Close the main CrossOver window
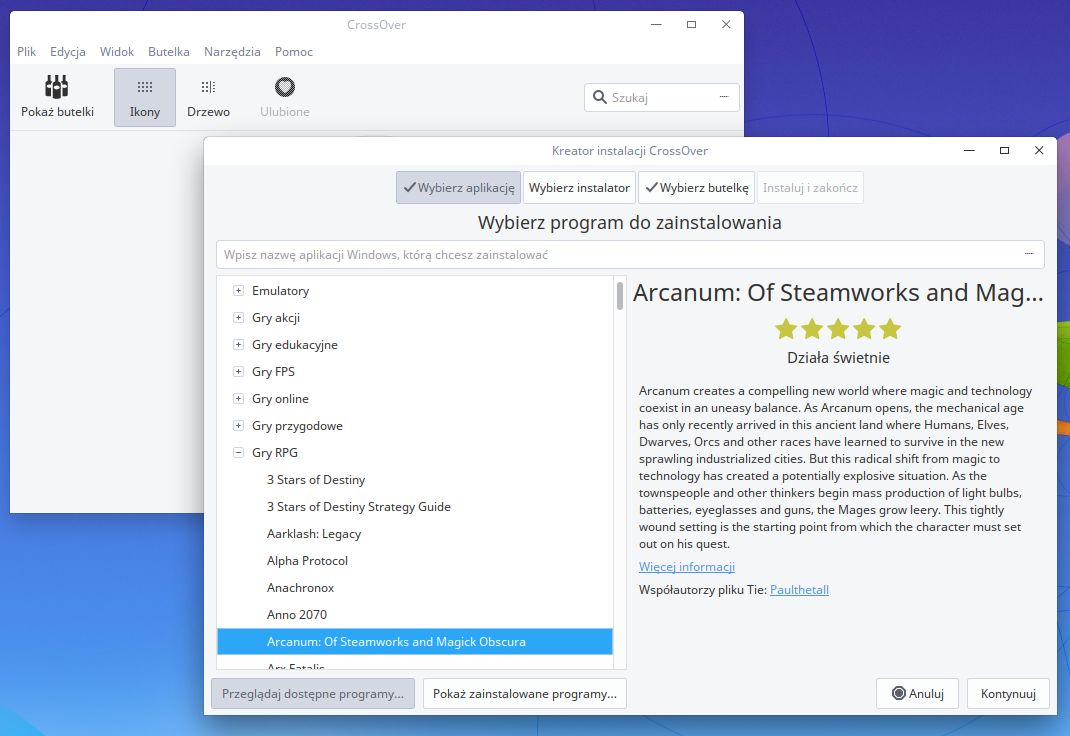 [726, 25]
